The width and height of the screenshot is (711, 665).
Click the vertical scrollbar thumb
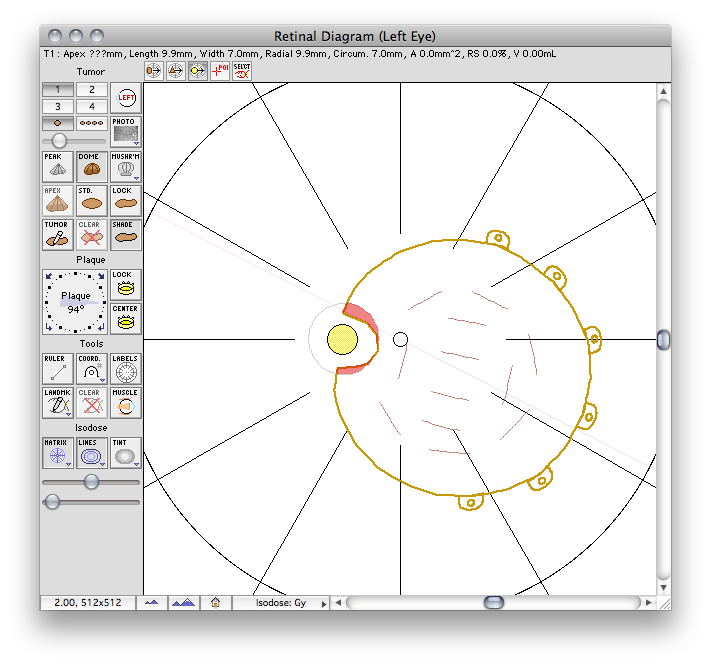[x=663, y=340]
